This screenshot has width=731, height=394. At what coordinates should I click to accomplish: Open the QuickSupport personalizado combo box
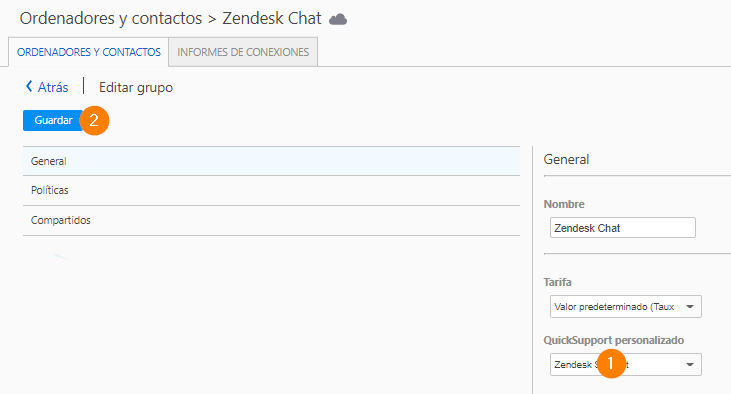(x=625, y=364)
